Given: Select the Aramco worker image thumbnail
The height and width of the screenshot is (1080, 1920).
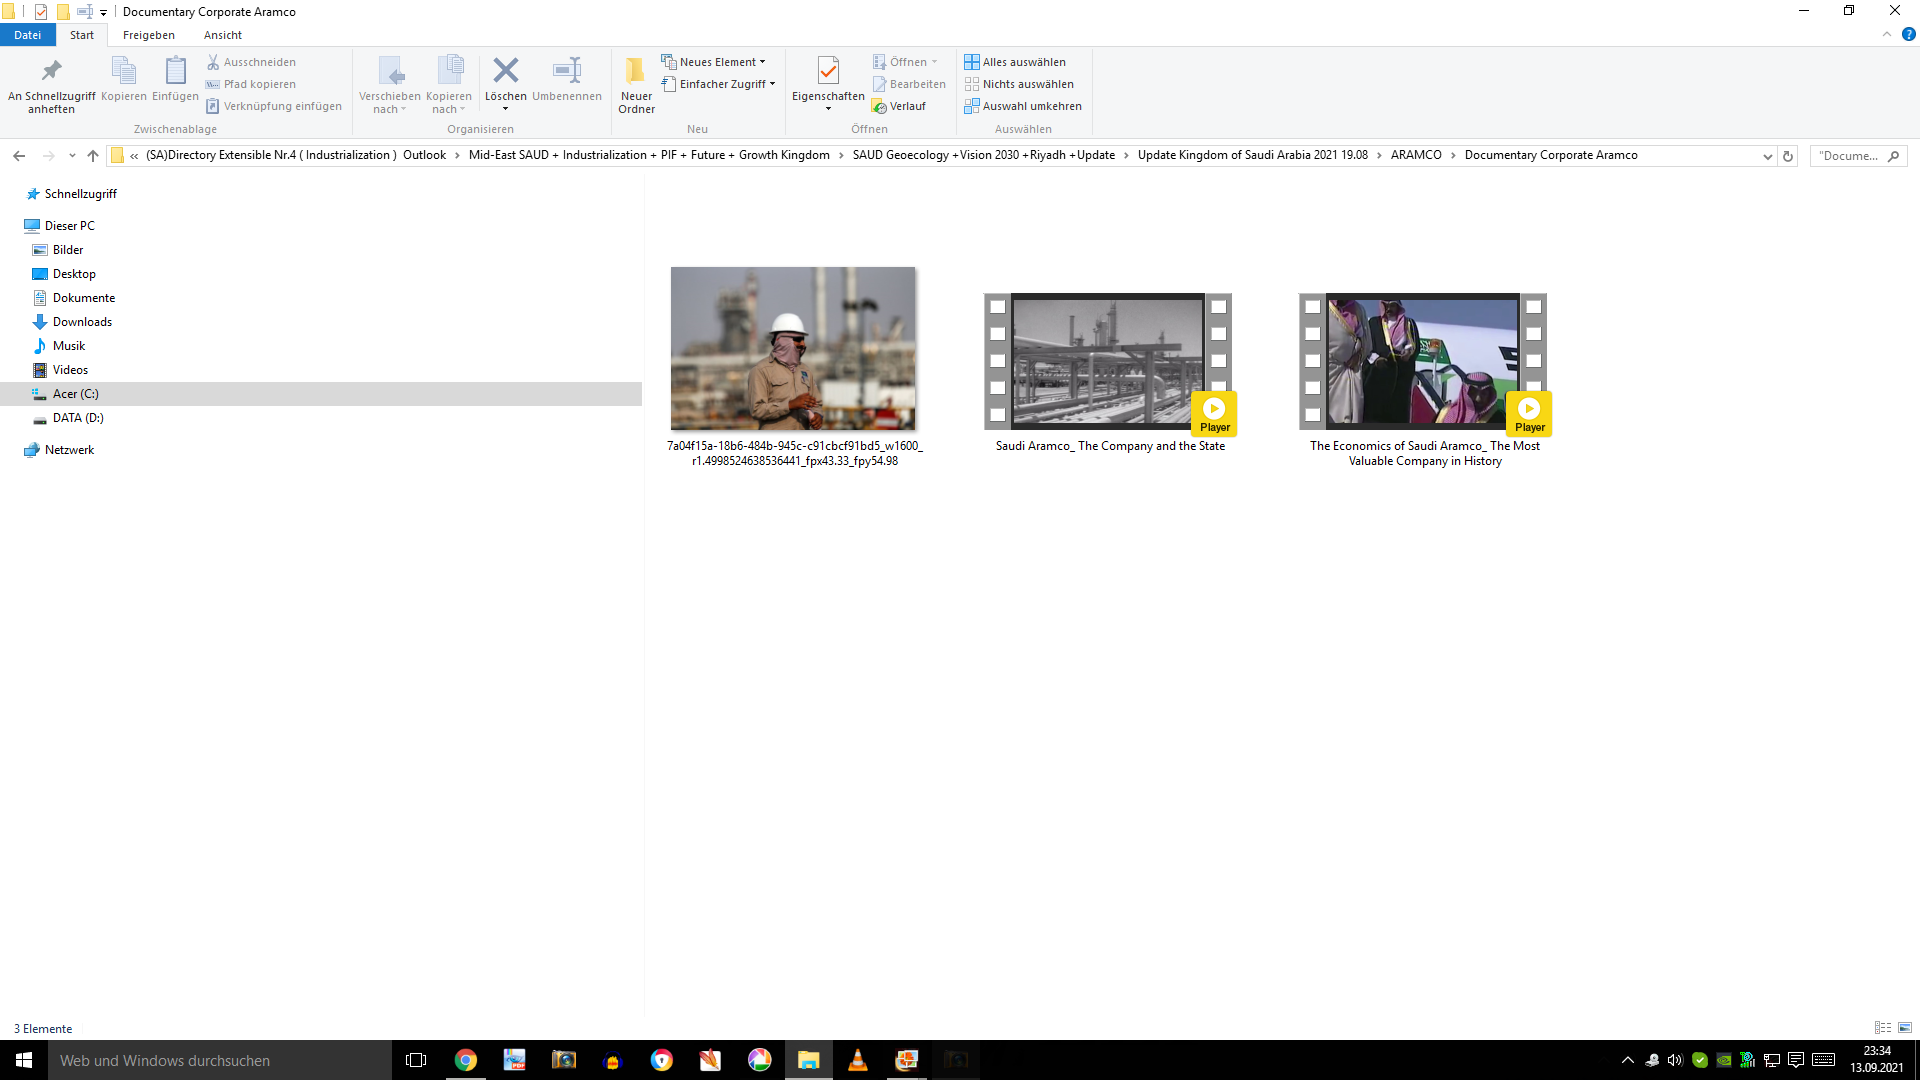Looking at the screenshot, I should 793,348.
